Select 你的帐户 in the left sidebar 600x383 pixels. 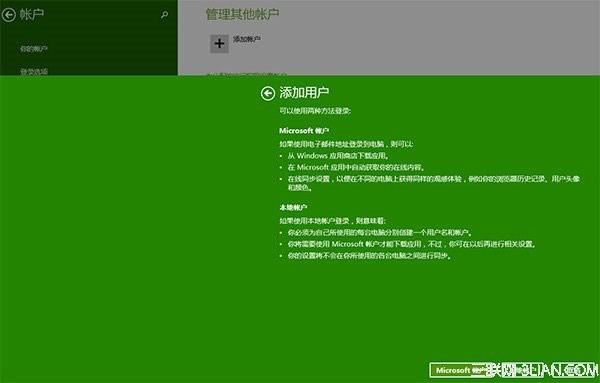tap(34, 49)
